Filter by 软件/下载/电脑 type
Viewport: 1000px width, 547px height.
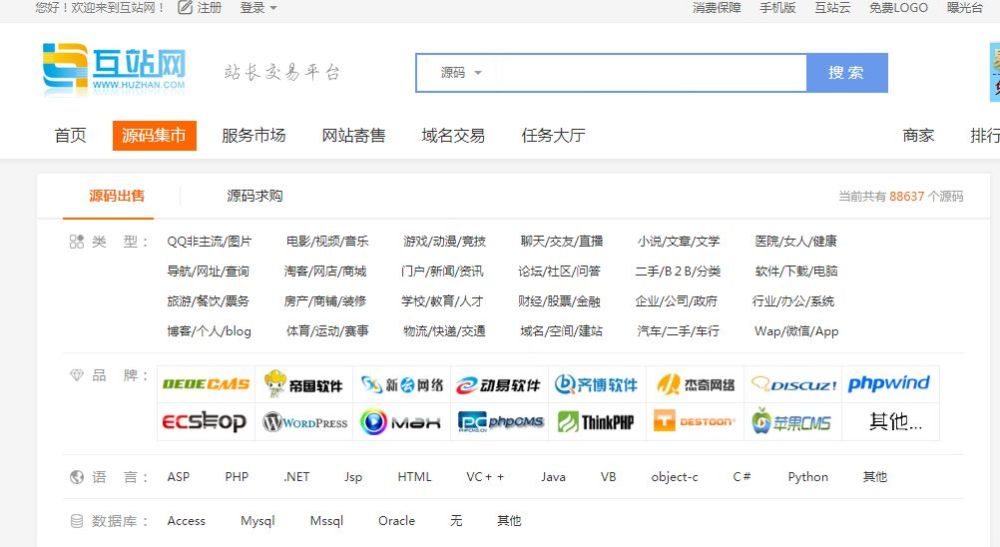coord(797,272)
